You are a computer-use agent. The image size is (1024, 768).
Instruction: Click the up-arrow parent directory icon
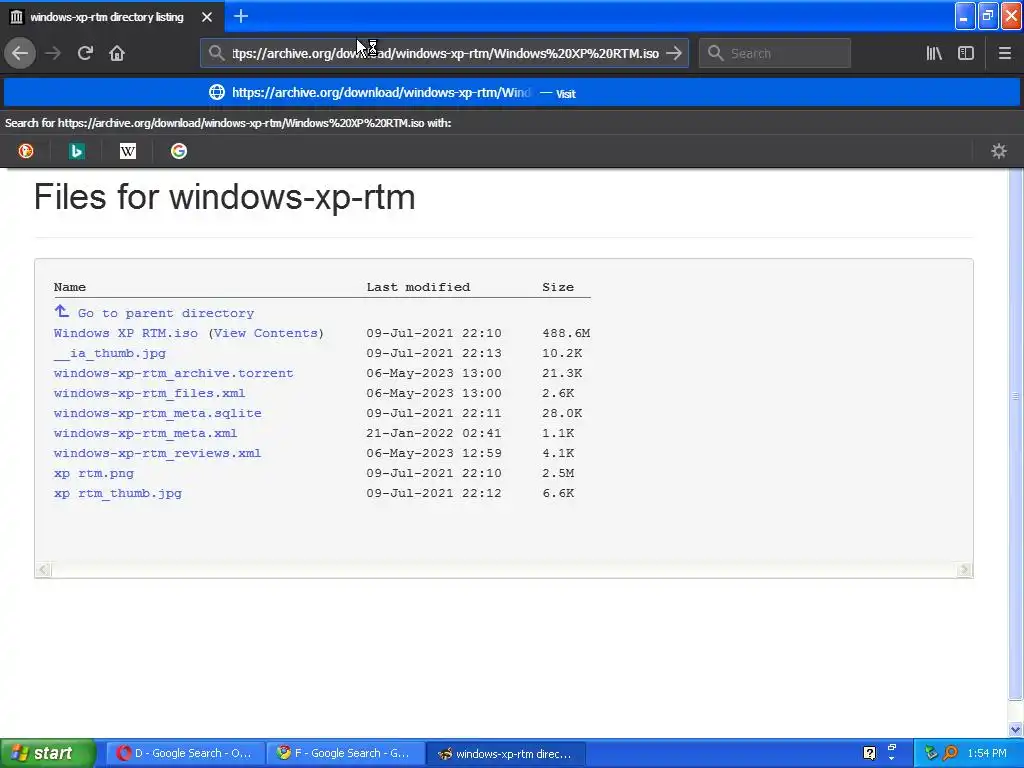point(61,311)
